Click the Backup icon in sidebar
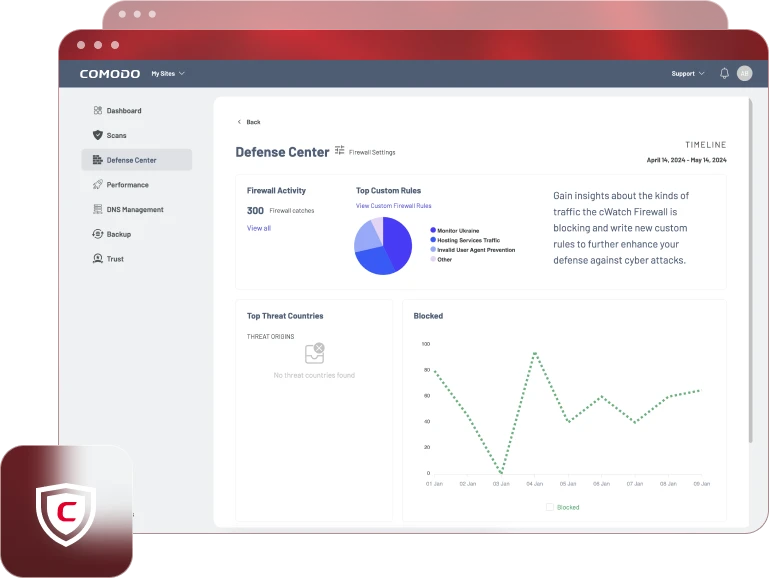 tap(97, 234)
